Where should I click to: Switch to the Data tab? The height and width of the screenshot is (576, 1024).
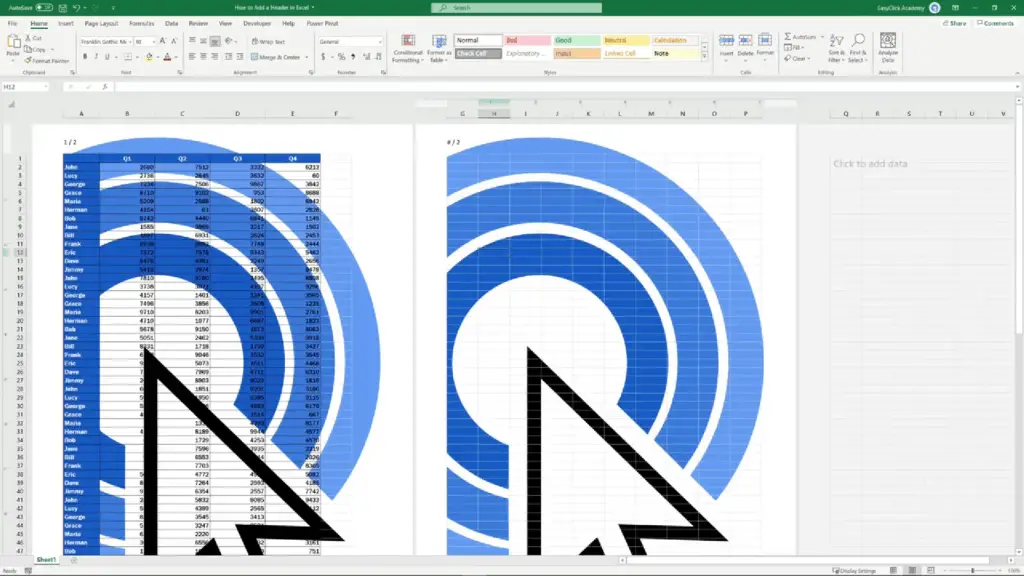click(x=171, y=24)
